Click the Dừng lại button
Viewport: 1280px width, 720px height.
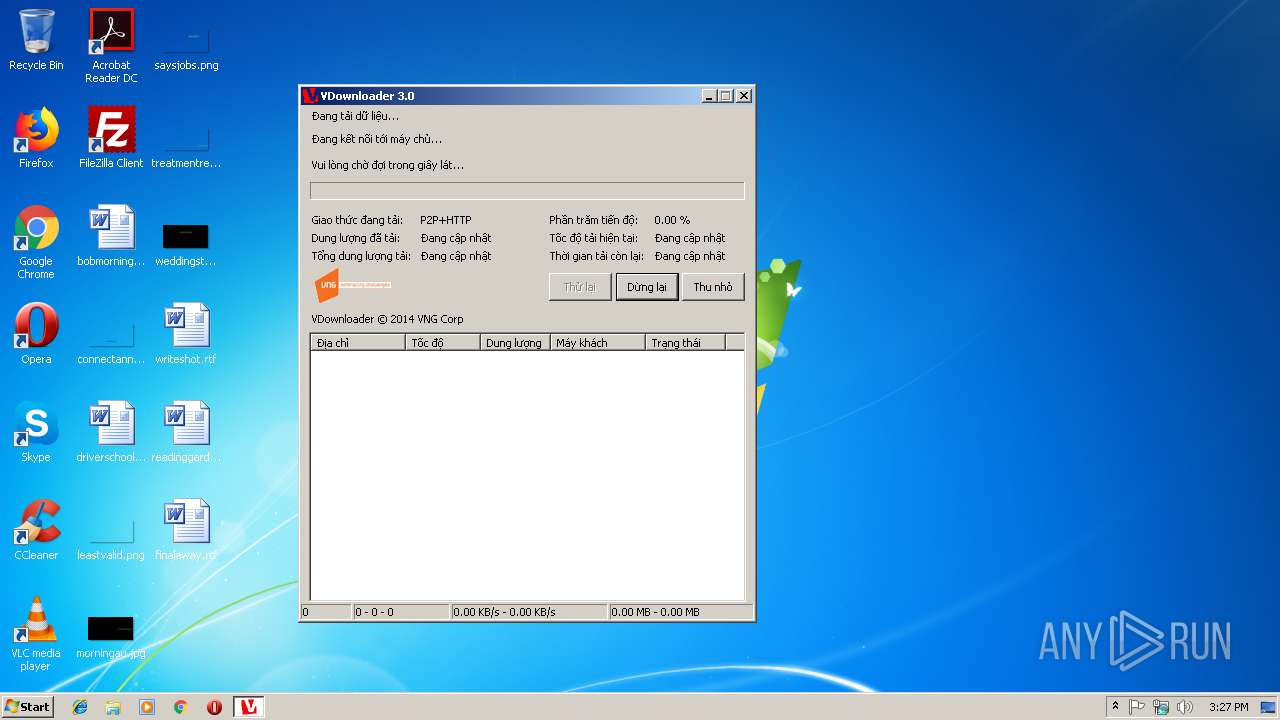(x=647, y=287)
